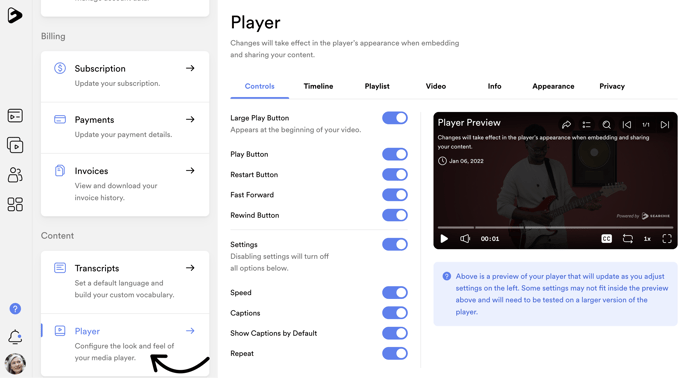Click the blue arrow in the Player row

point(190,331)
